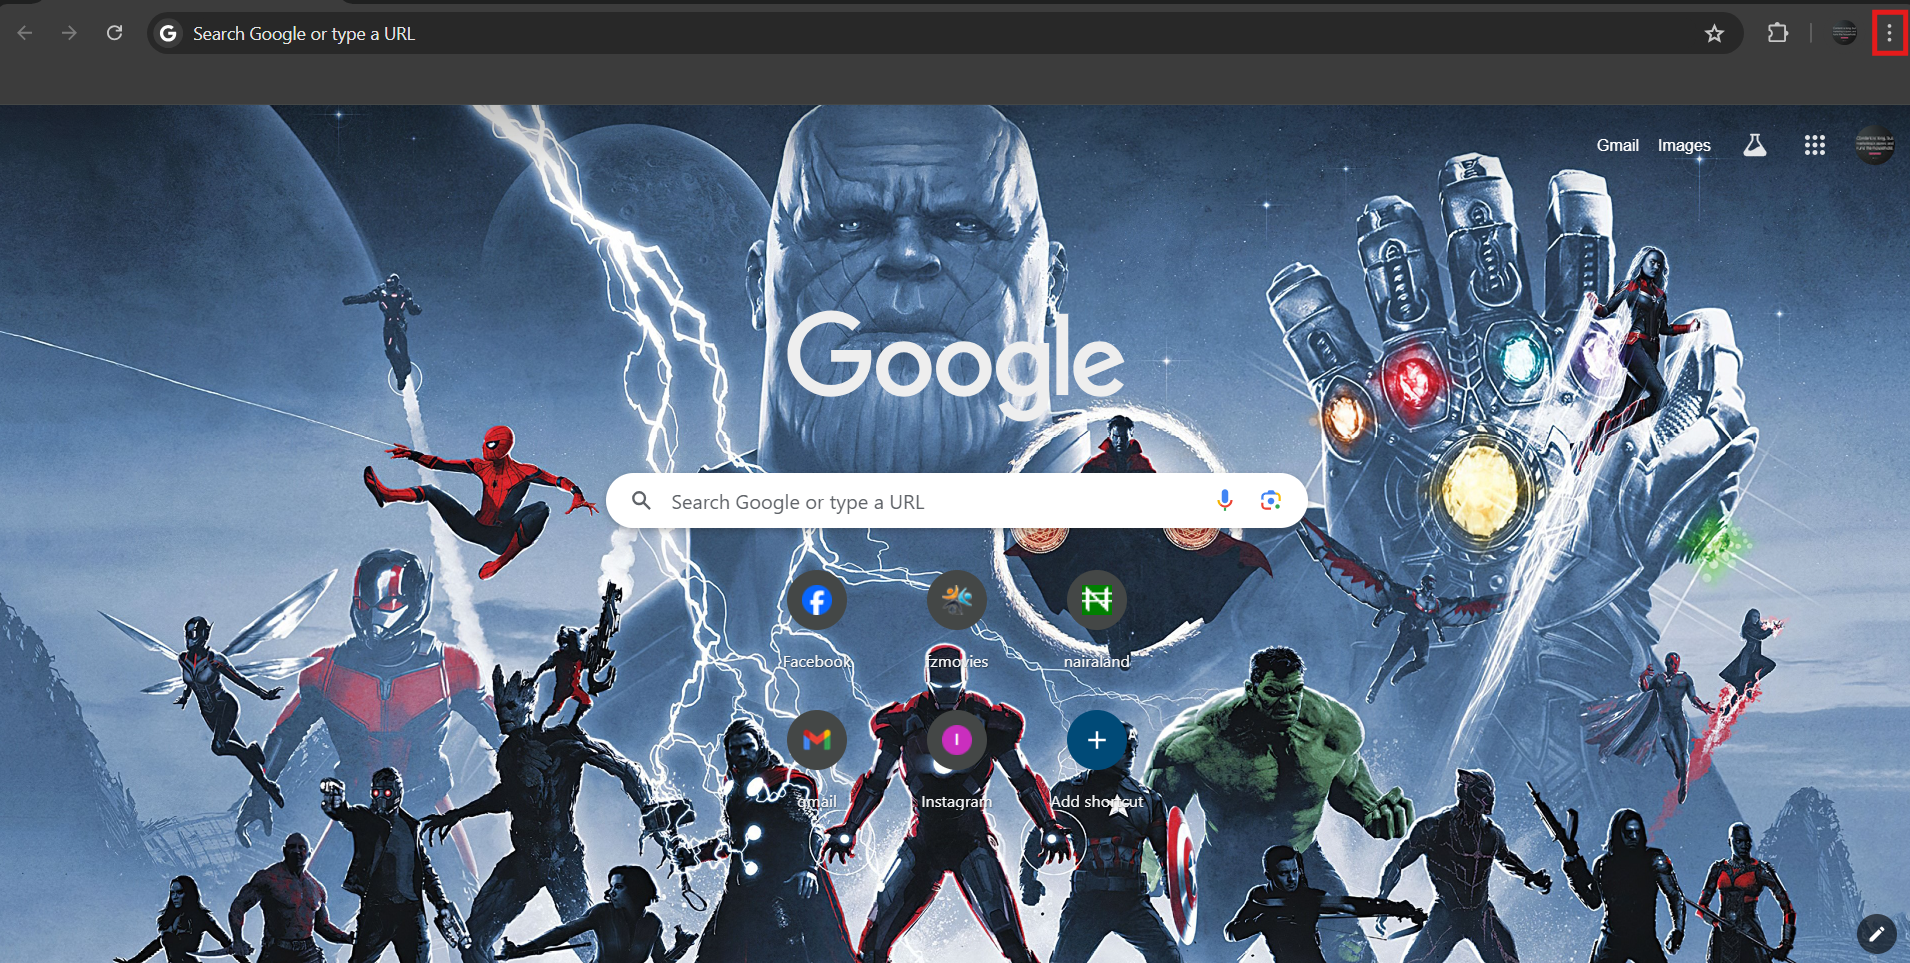The height and width of the screenshot is (963, 1910).
Task: Start voice search with the microphone
Action: click(x=1225, y=501)
